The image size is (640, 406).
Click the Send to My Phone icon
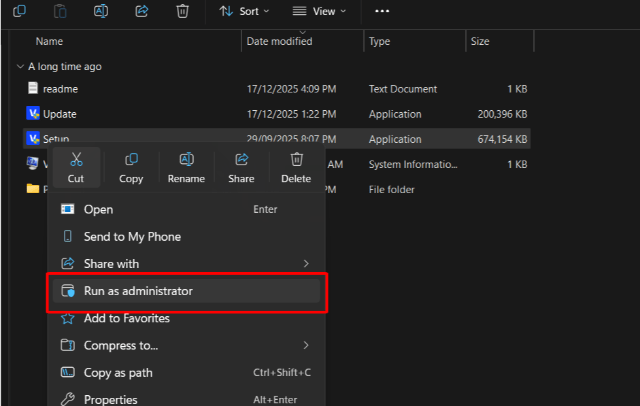pyautogui.click(x=68, y=237)
